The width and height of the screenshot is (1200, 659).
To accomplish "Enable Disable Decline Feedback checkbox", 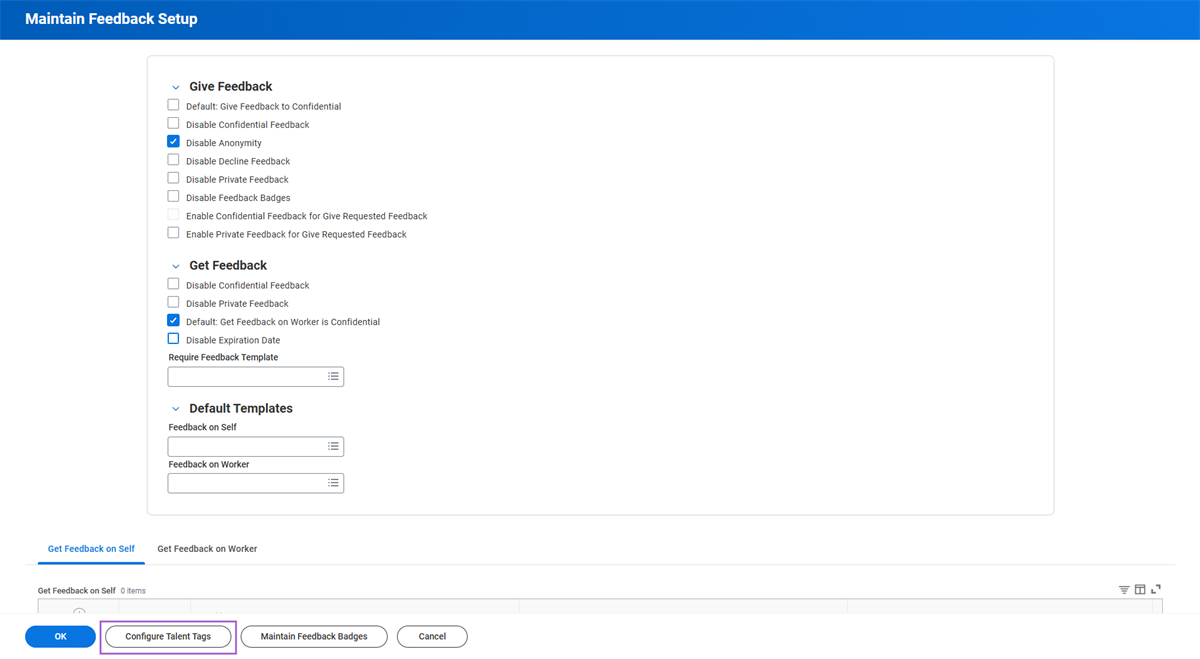I will [173, 160].
